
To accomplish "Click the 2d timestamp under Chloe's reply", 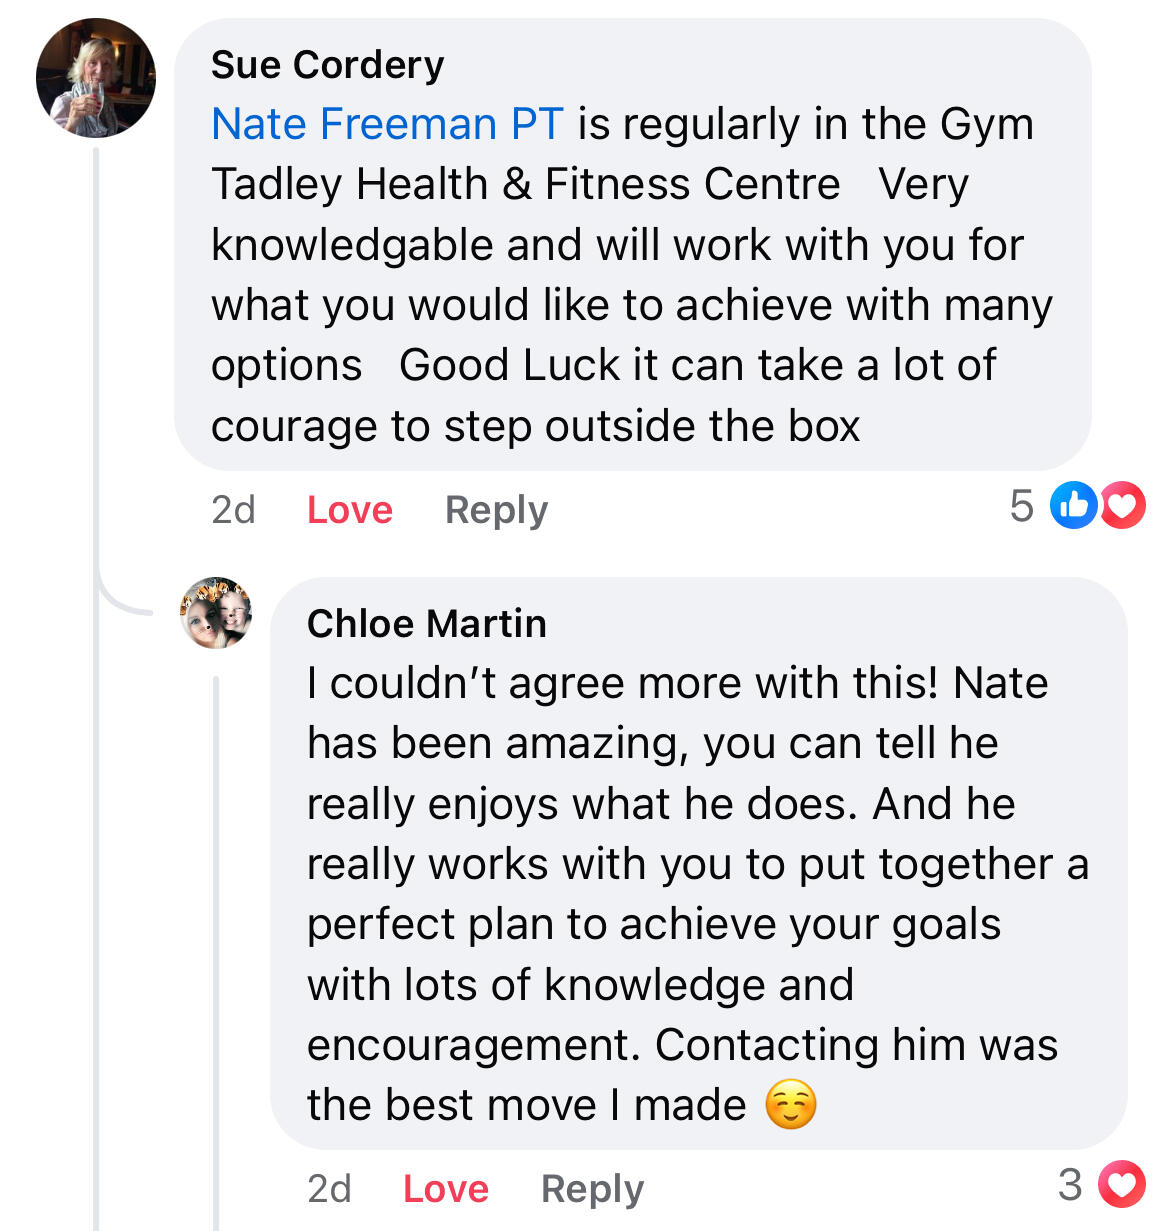I will (x=329, y=1188).
